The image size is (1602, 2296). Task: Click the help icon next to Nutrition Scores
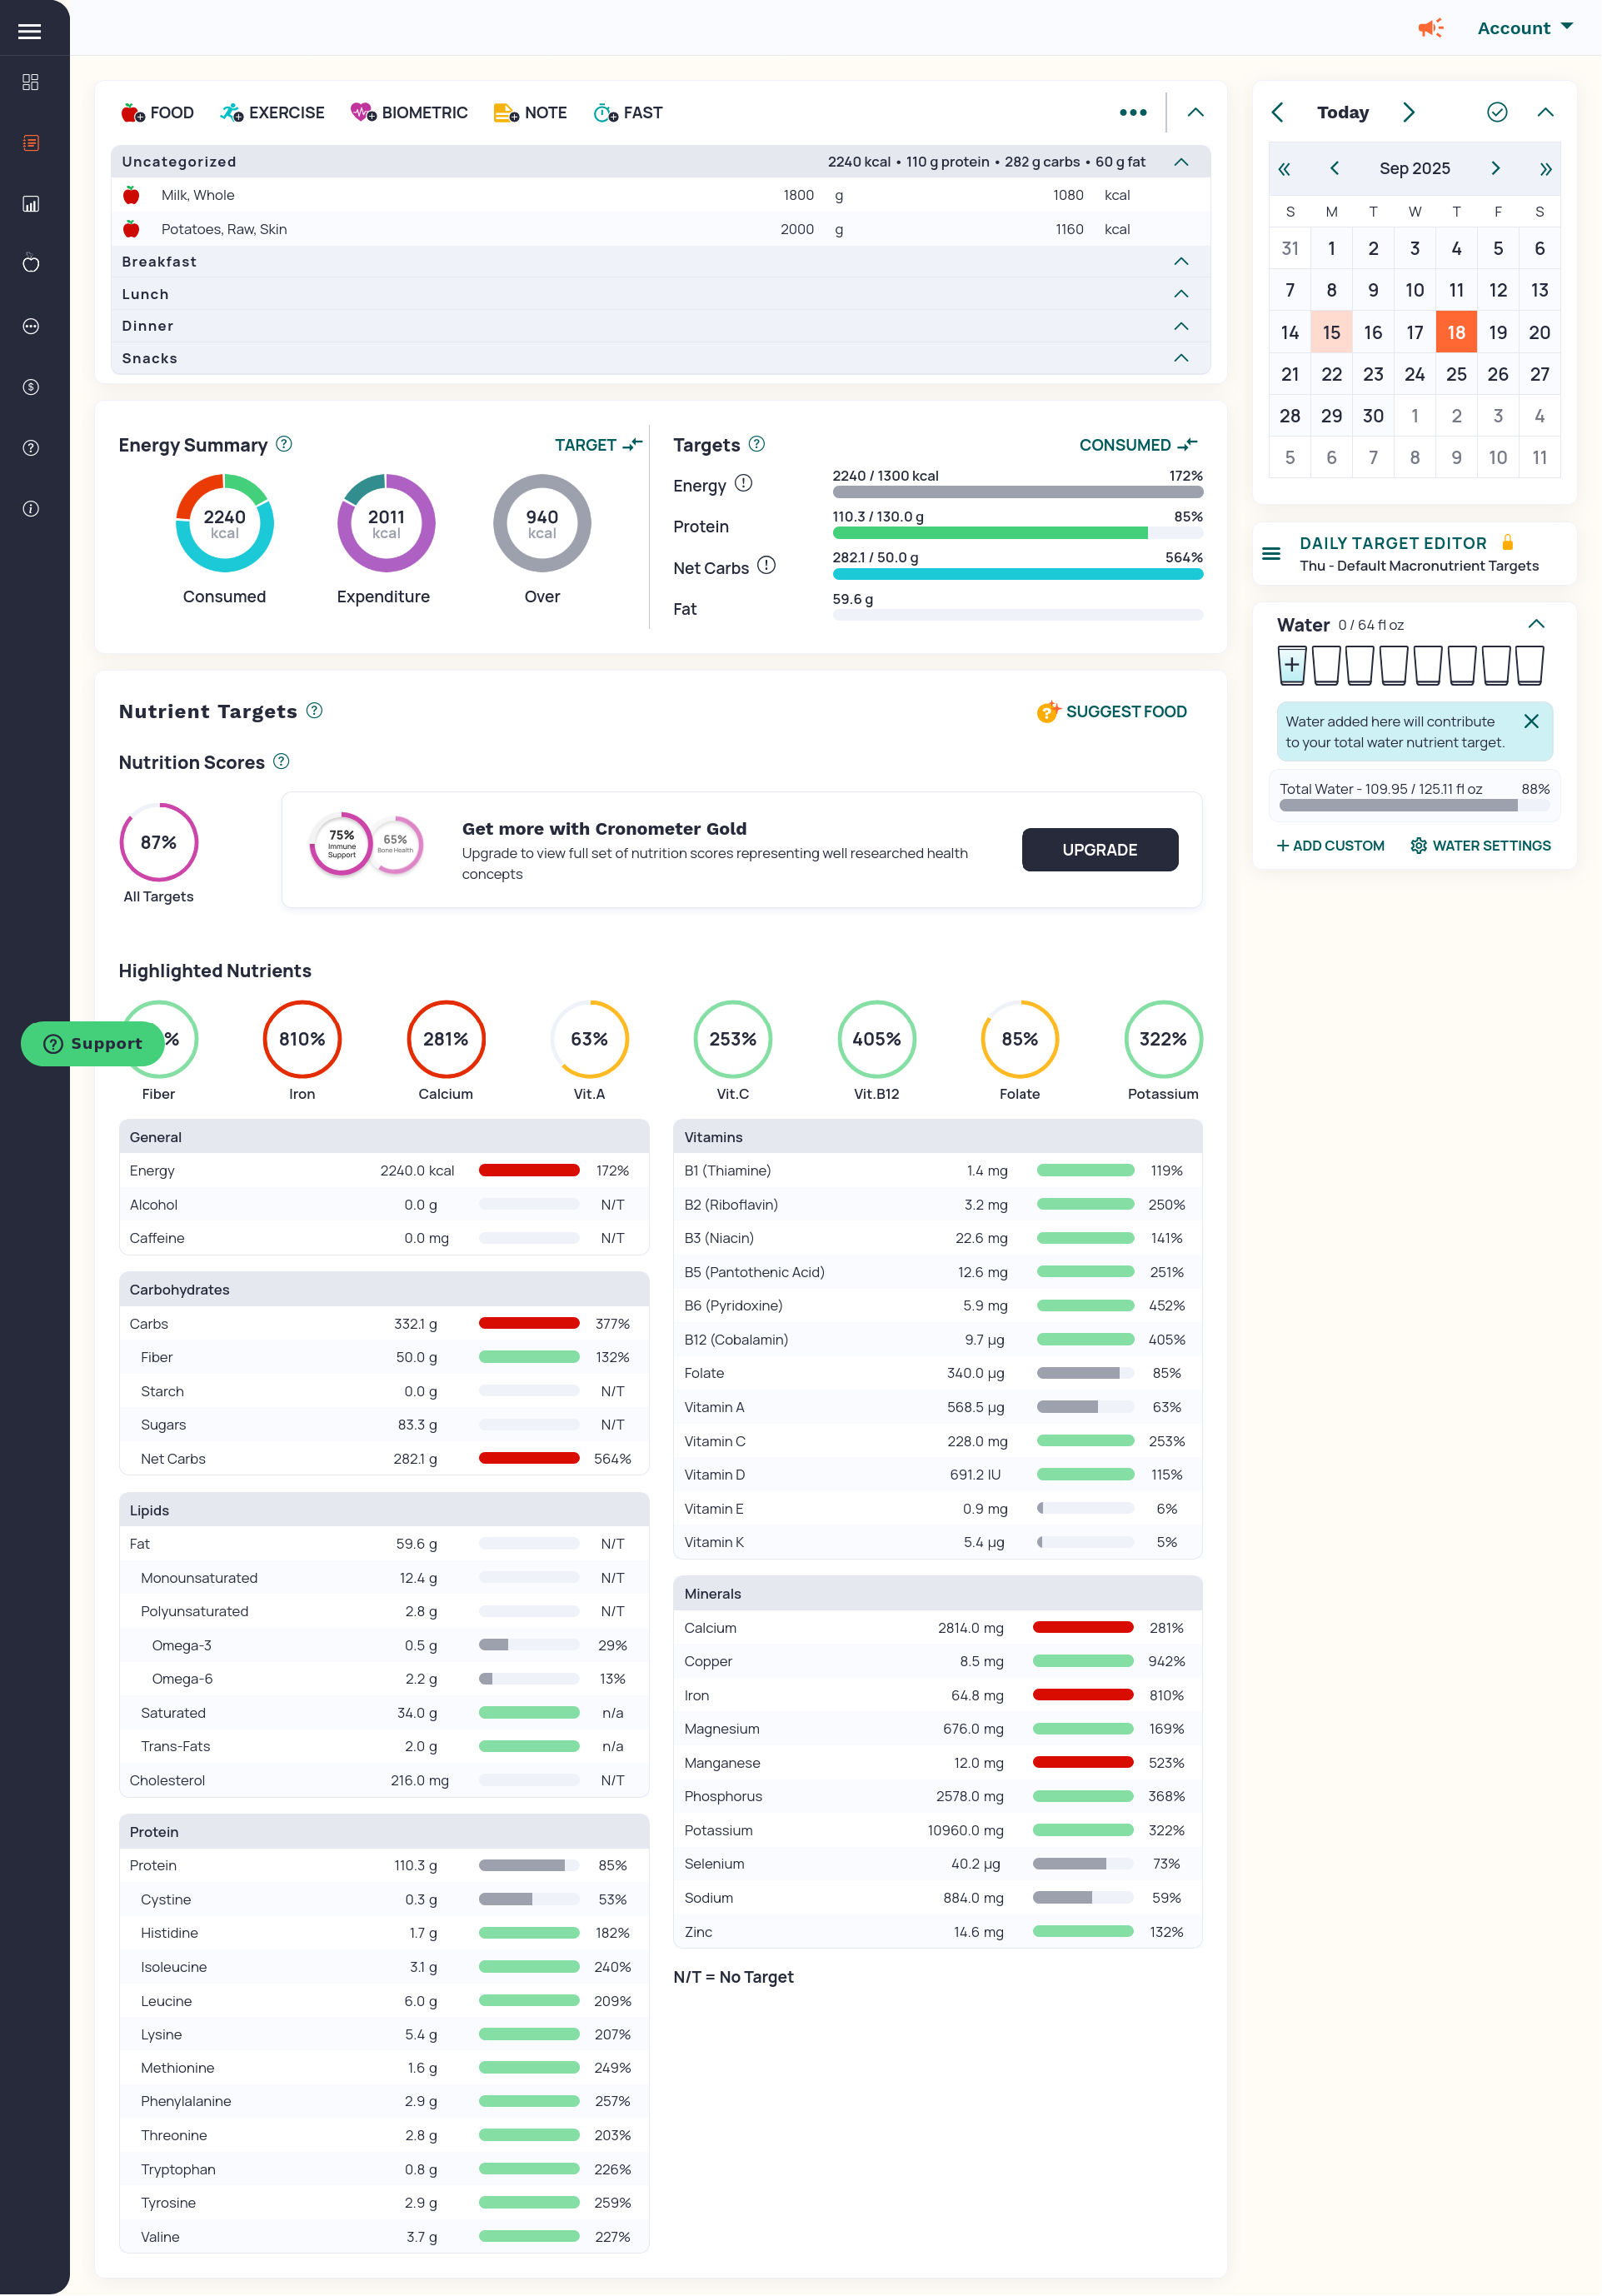coord(281,761)
